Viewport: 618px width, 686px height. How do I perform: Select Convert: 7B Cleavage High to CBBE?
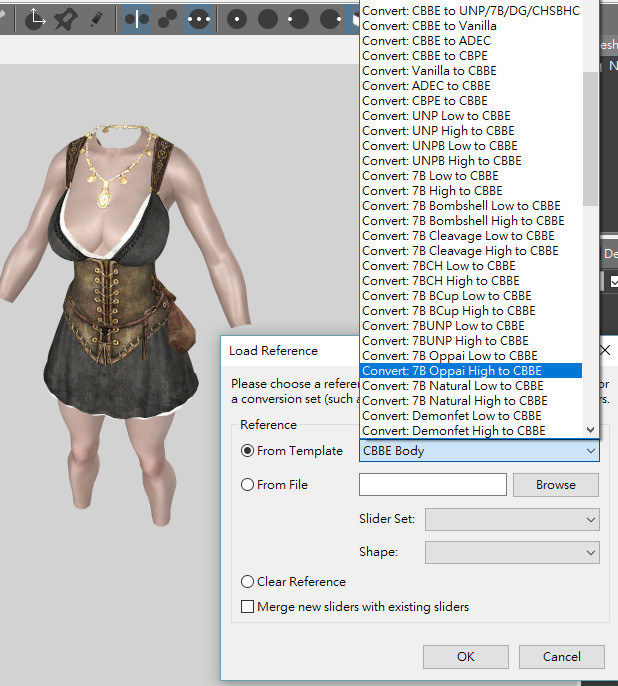pyautogui.click(x=471, y=250)
